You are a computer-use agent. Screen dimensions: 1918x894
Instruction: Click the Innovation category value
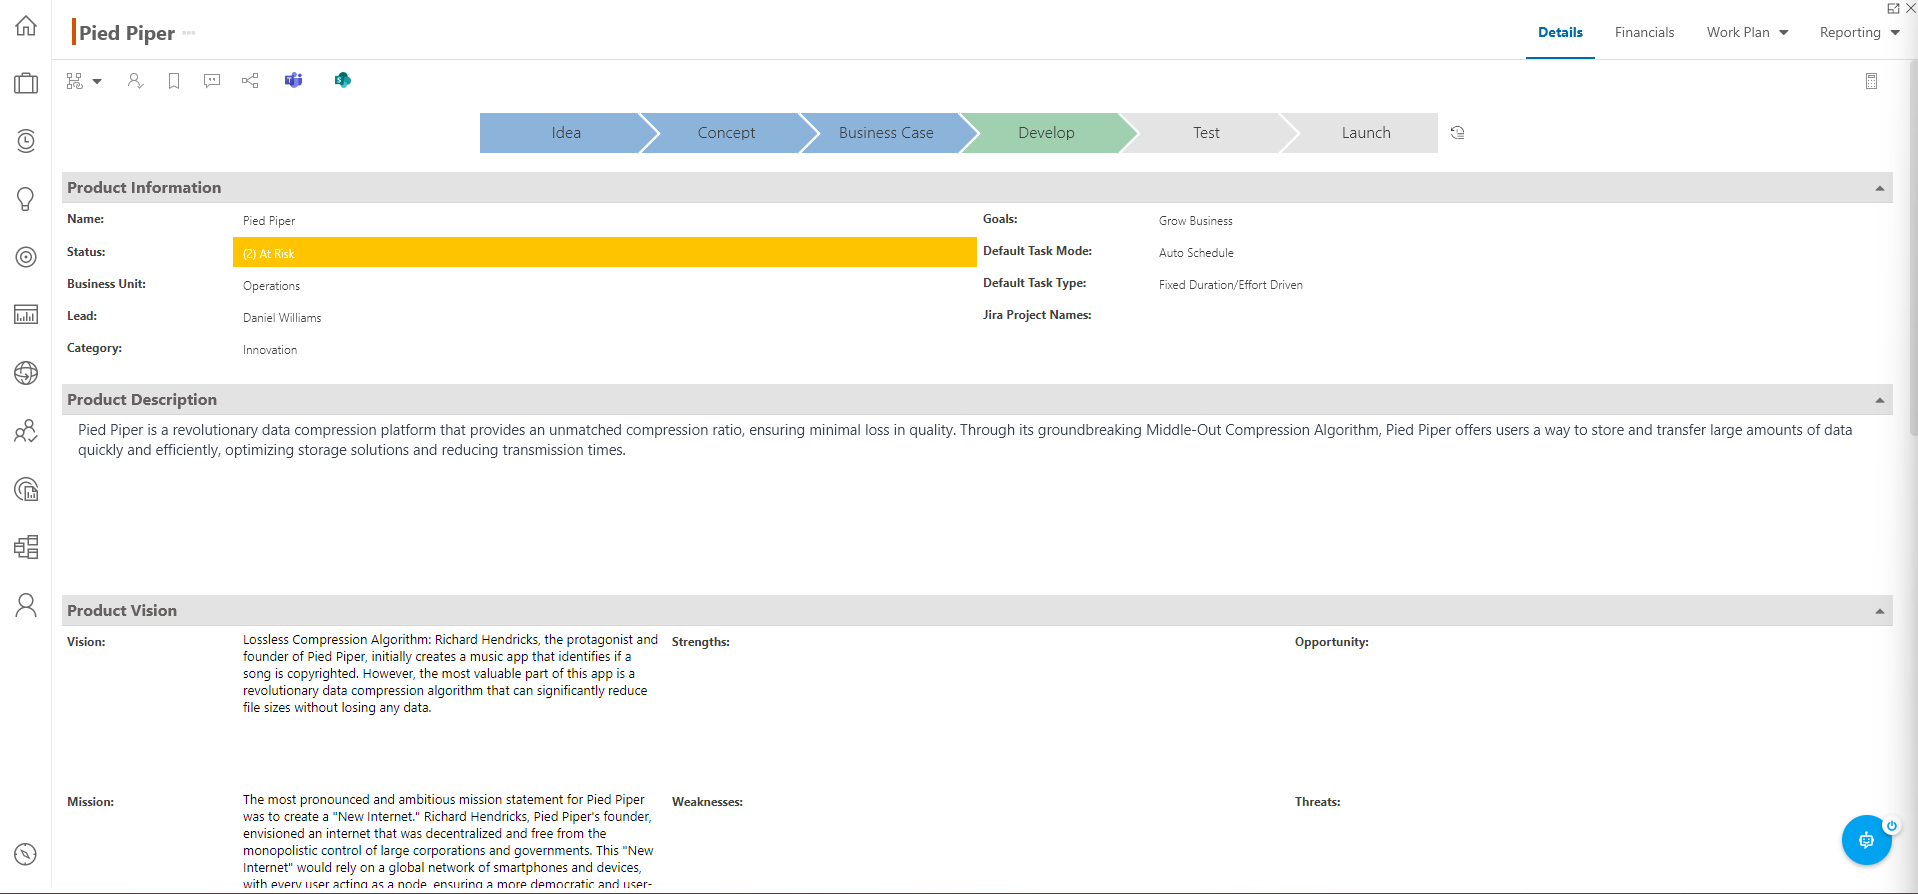pos(270,350)
